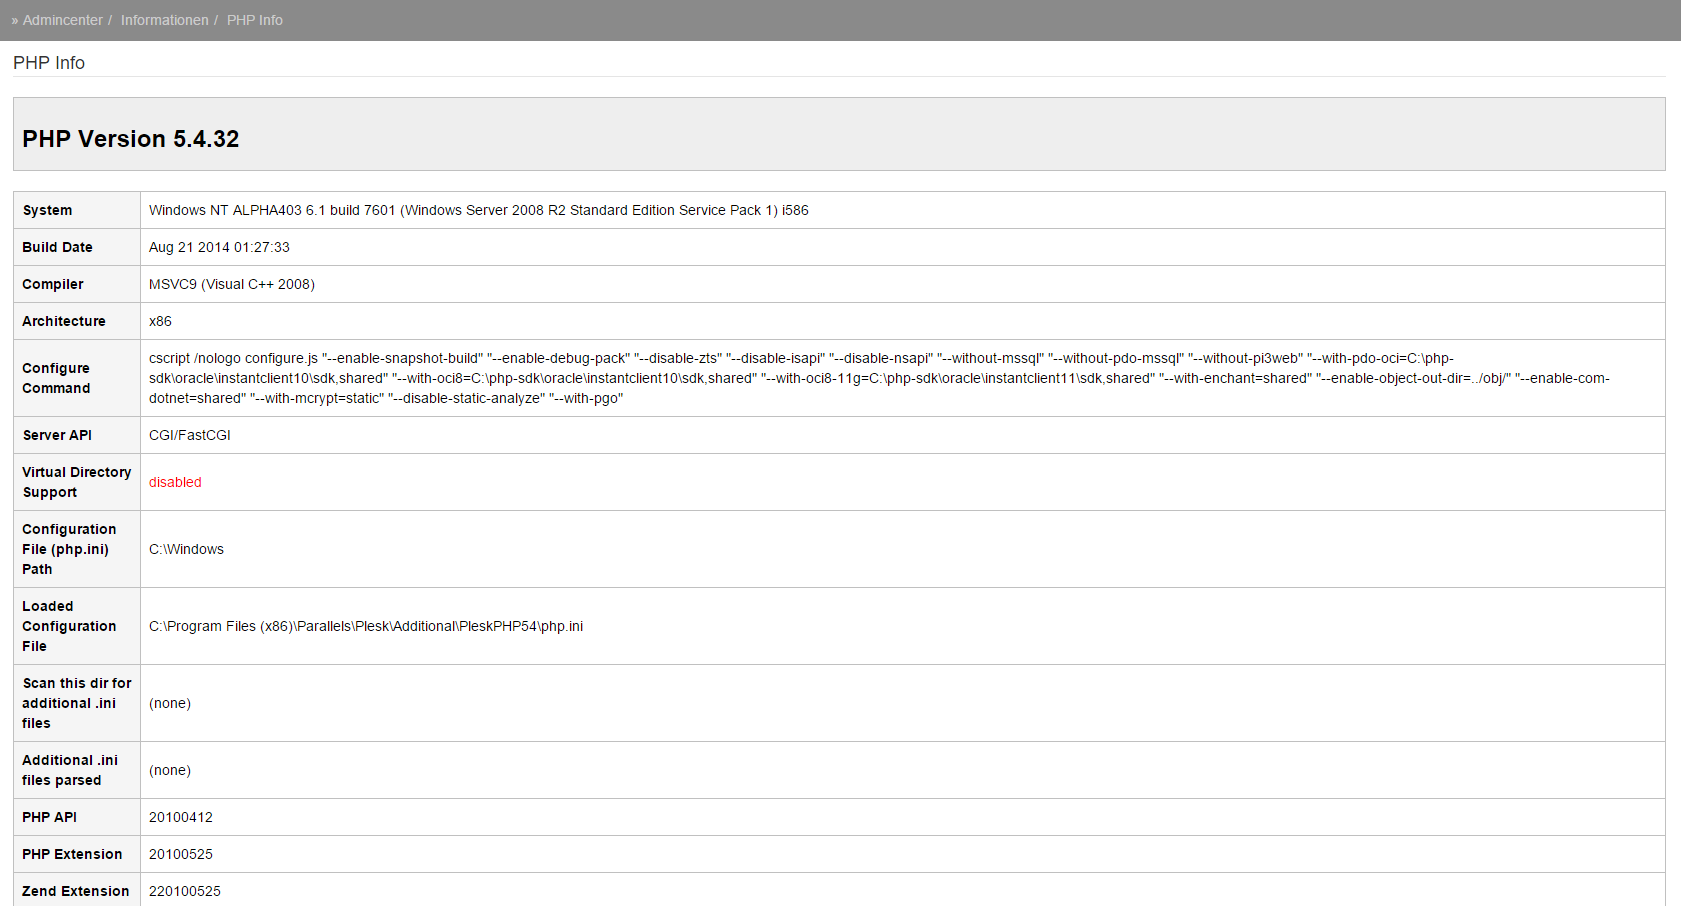This screenshot has width=1681, height=906.
Task: Click the Compiler row label
Action: [53, 284]
